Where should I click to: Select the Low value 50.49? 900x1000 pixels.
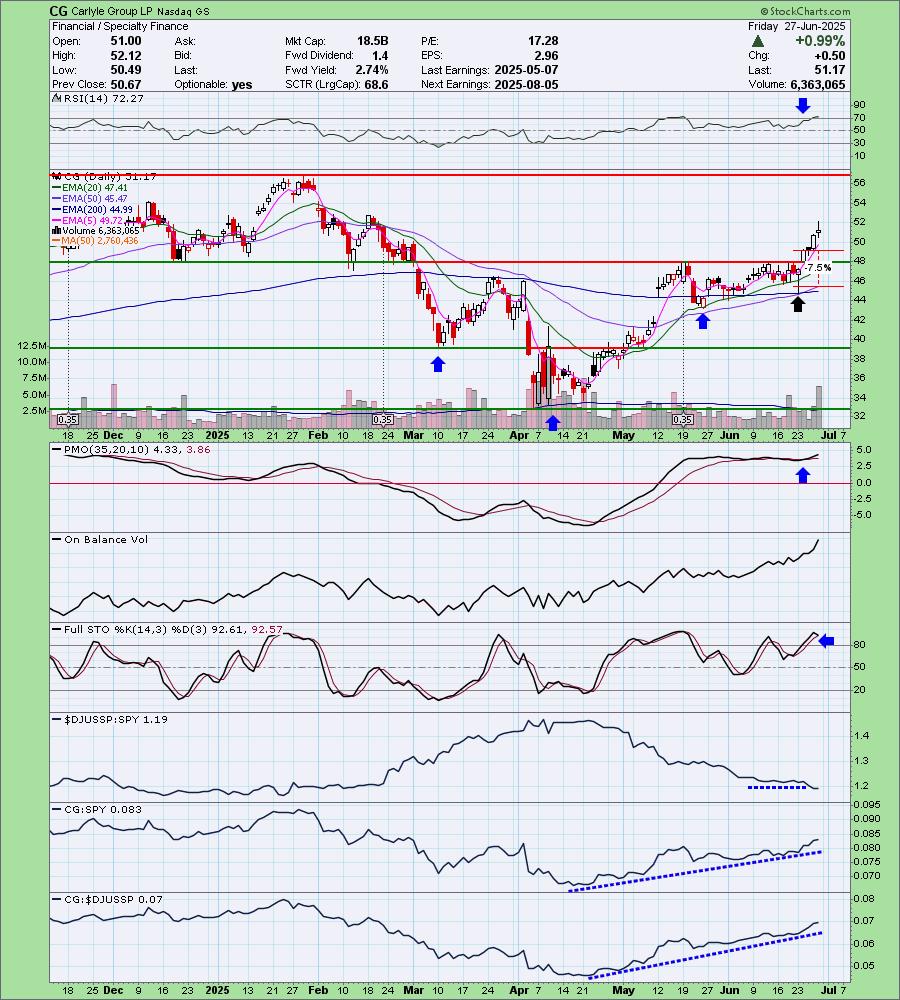[x=126, y=70]
